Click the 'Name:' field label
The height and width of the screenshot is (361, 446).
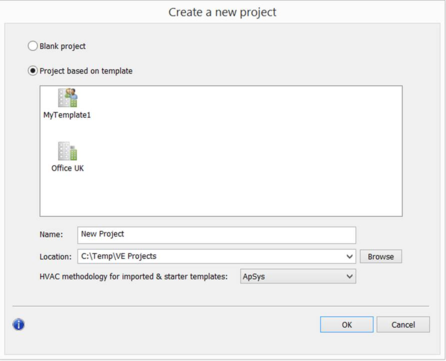click(51, 234)
